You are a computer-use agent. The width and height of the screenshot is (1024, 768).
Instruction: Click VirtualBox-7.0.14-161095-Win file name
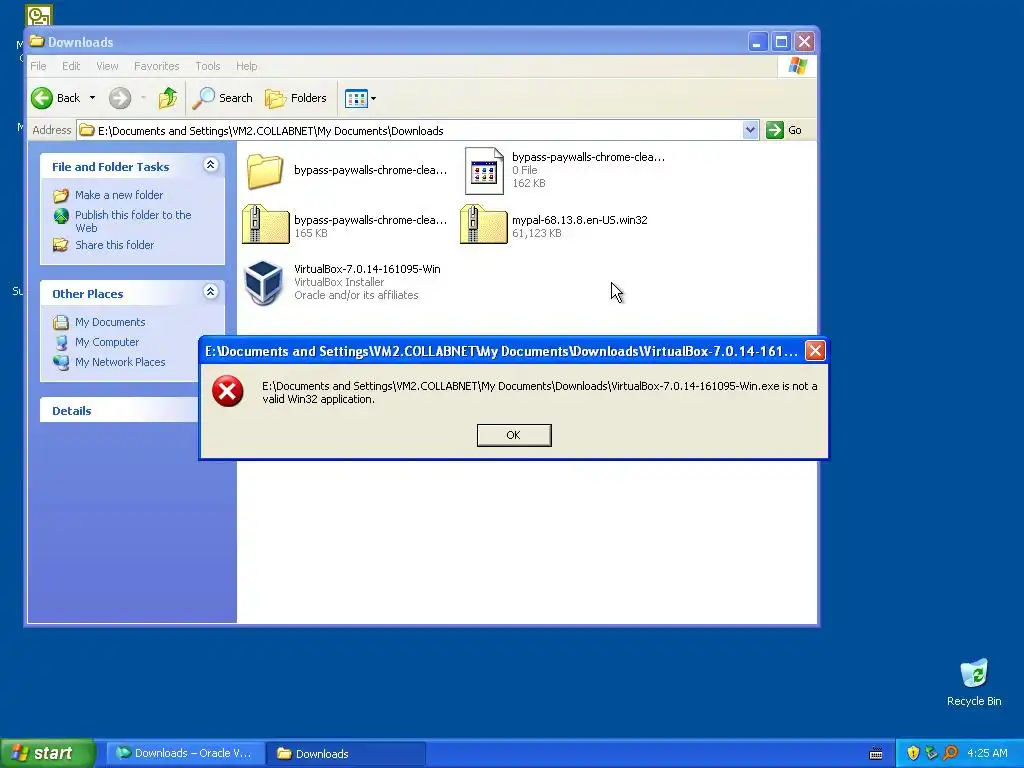tap(367, 269)
